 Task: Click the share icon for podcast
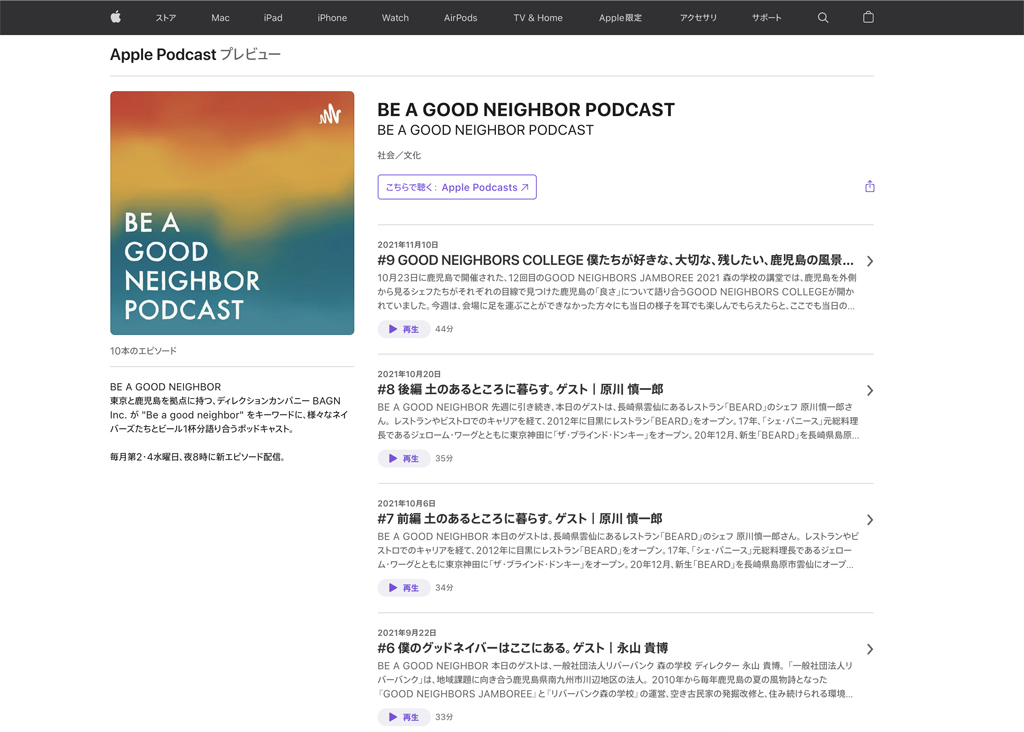[x=869, y=187]
